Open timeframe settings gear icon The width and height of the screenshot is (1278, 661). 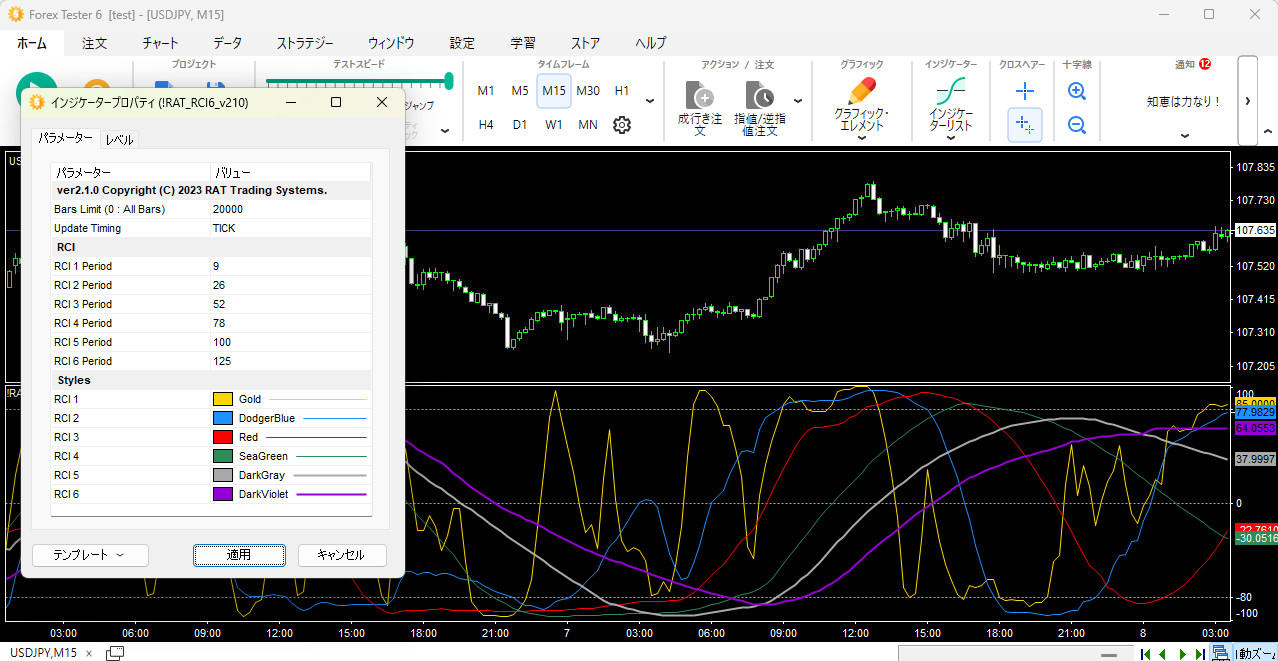coord(622,125)
